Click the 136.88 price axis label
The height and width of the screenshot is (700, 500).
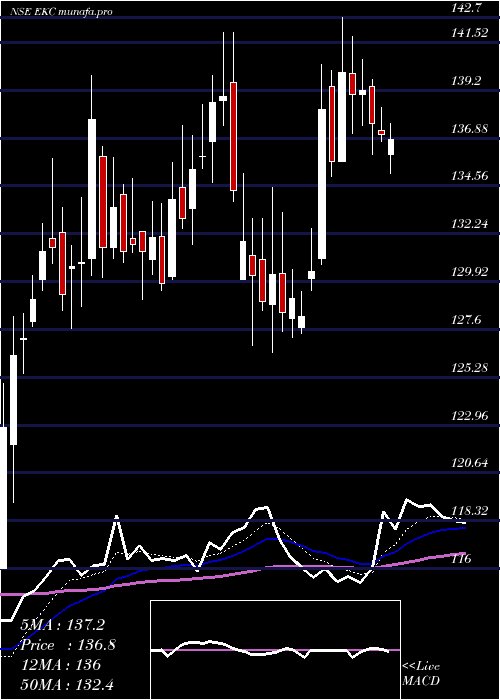point(469,129)
